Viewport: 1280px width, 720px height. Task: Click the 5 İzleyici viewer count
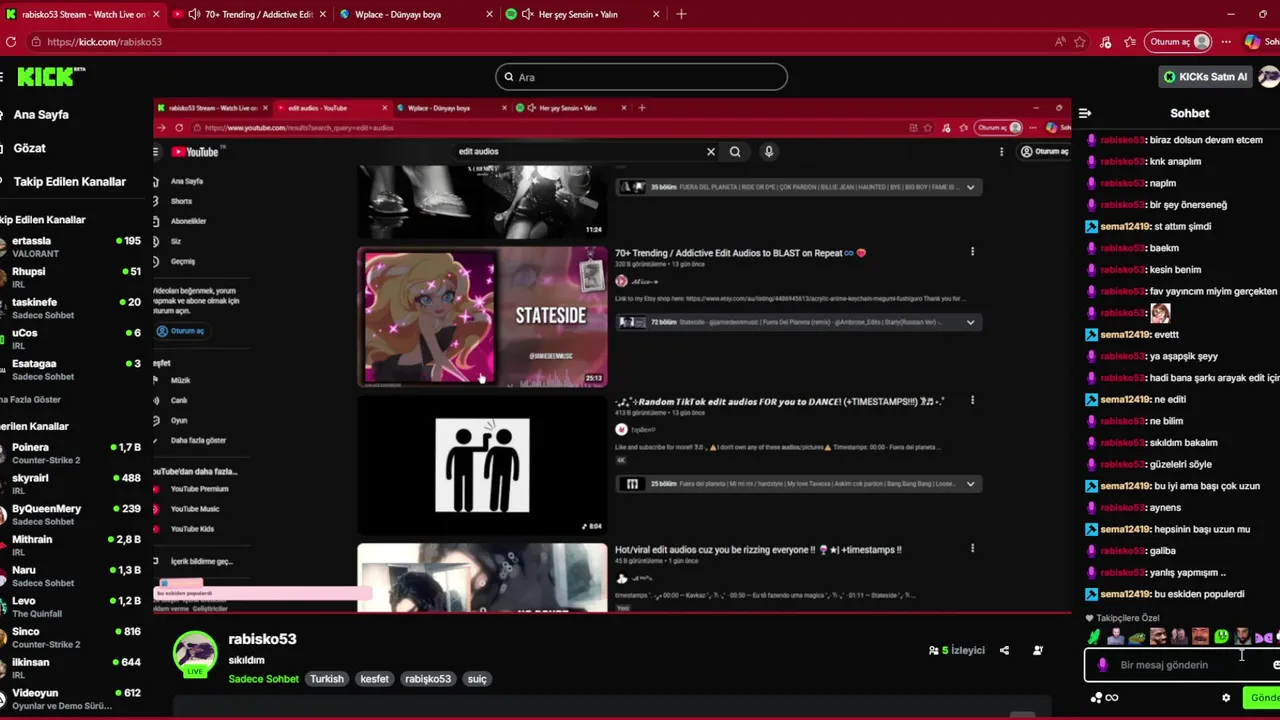pos(957,651)
